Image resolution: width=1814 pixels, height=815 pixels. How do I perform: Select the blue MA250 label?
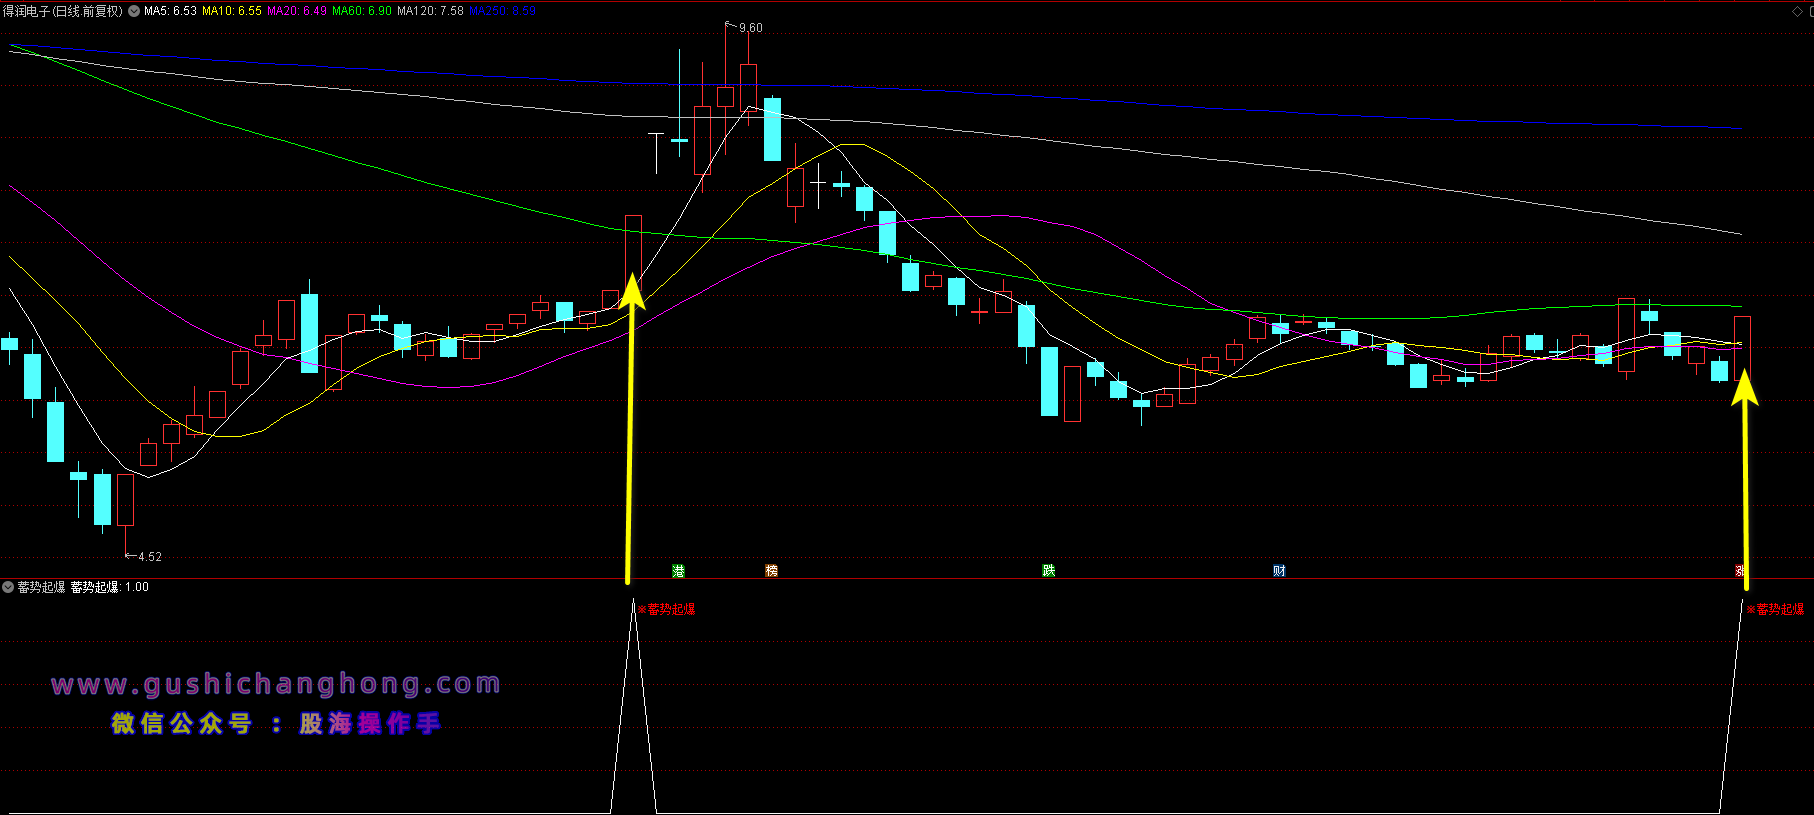(502, 11)
